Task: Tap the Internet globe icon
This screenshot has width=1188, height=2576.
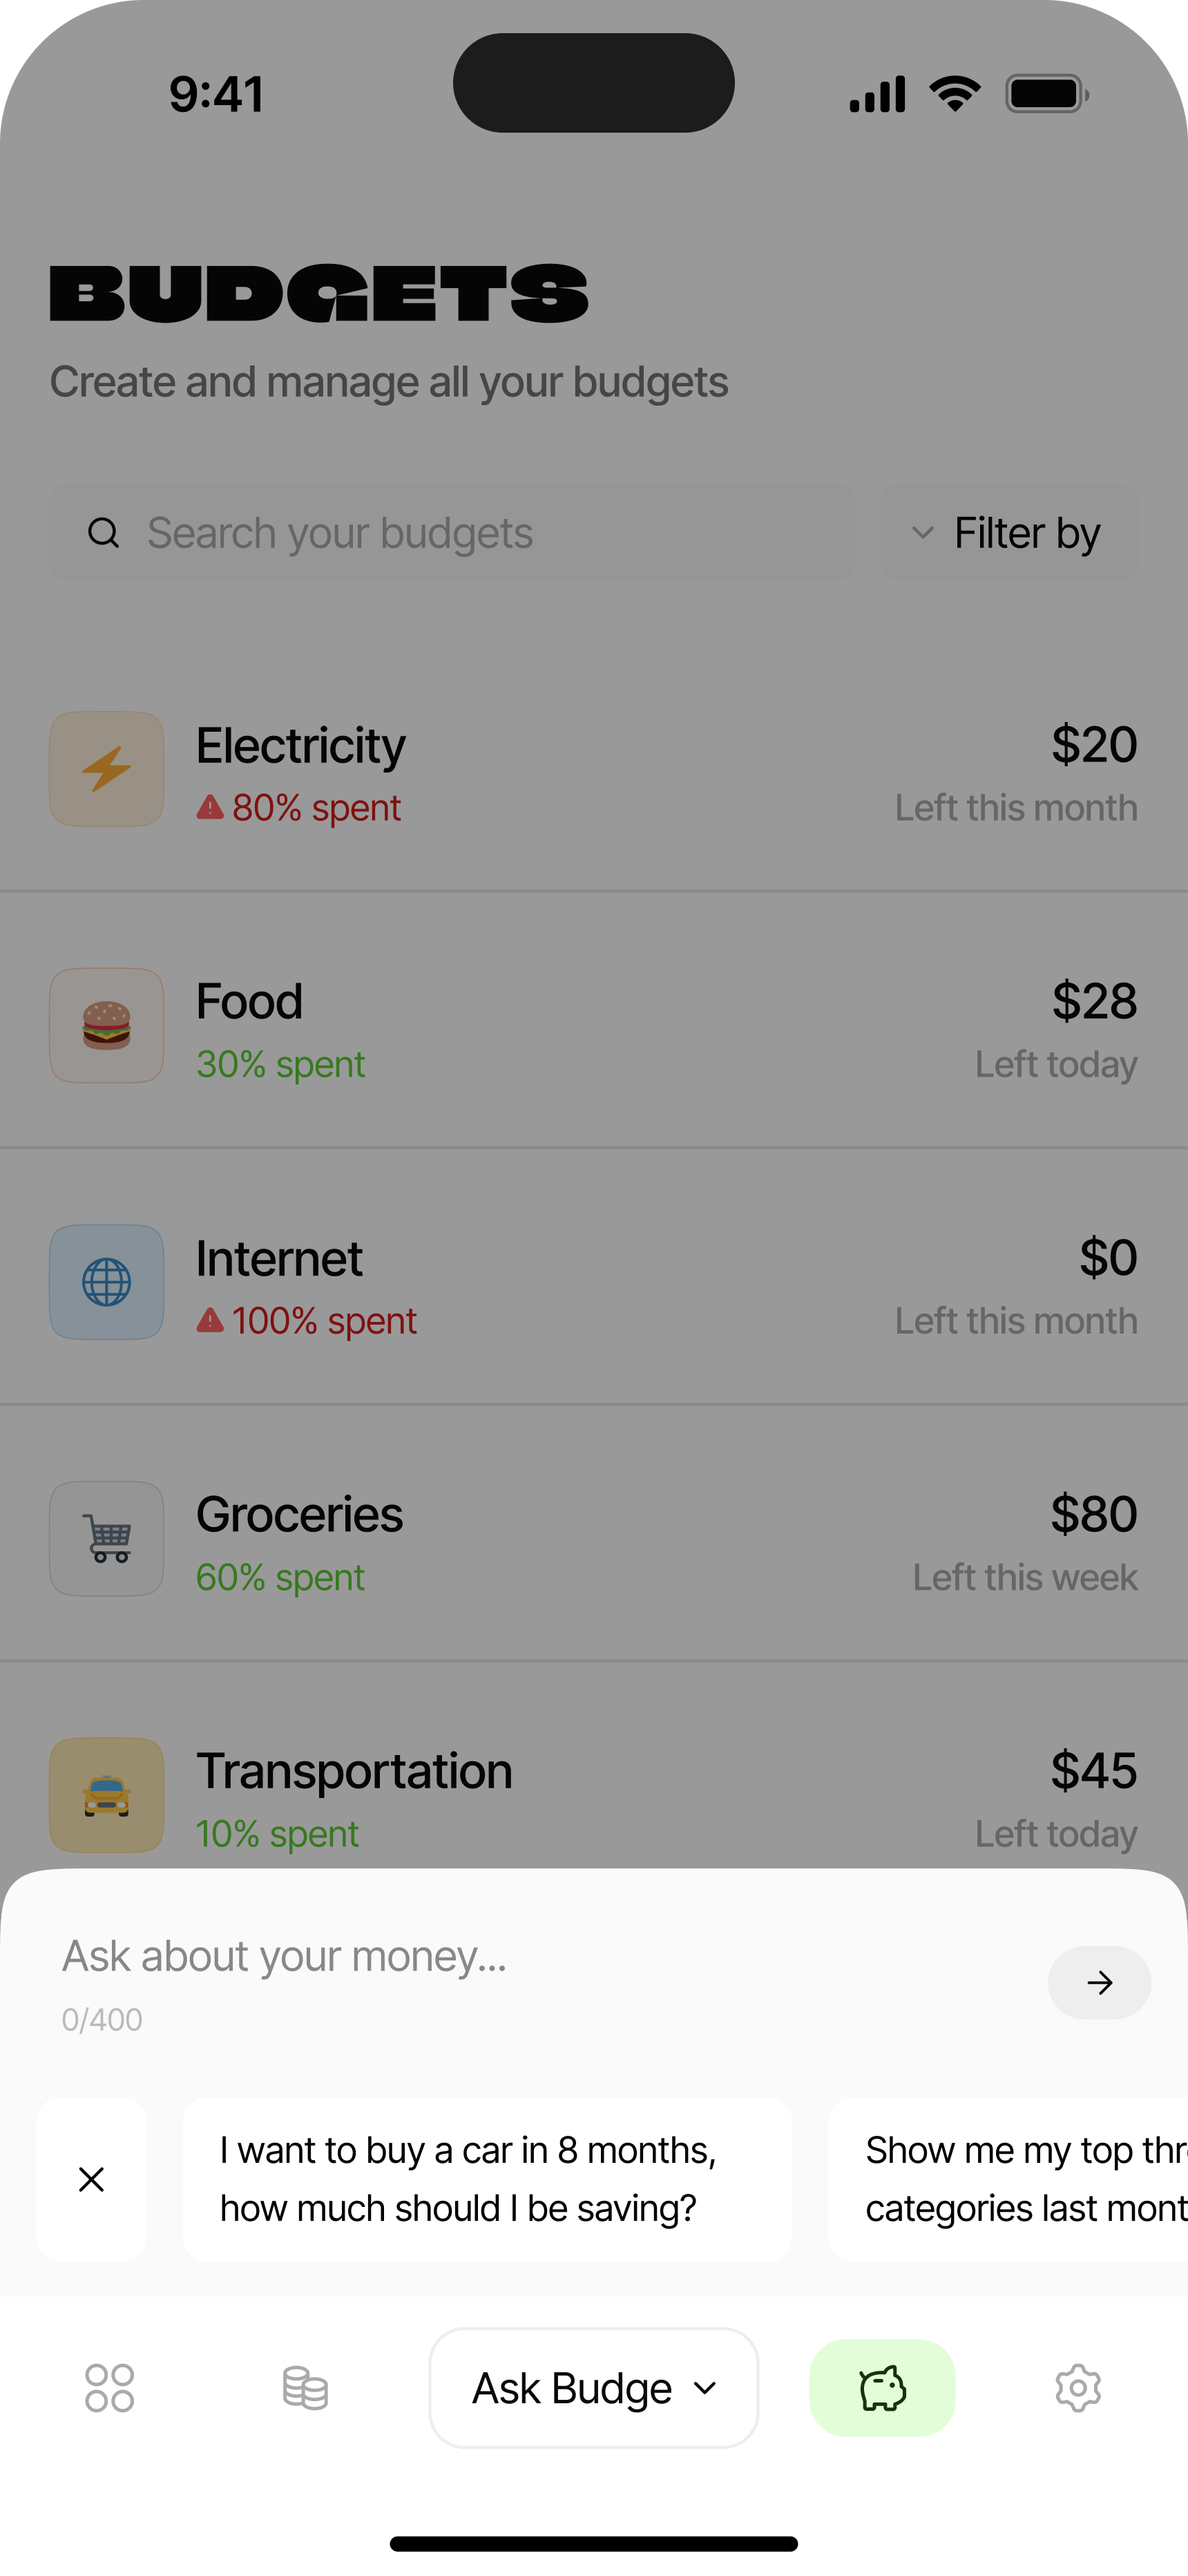Action: (107, 1282)
